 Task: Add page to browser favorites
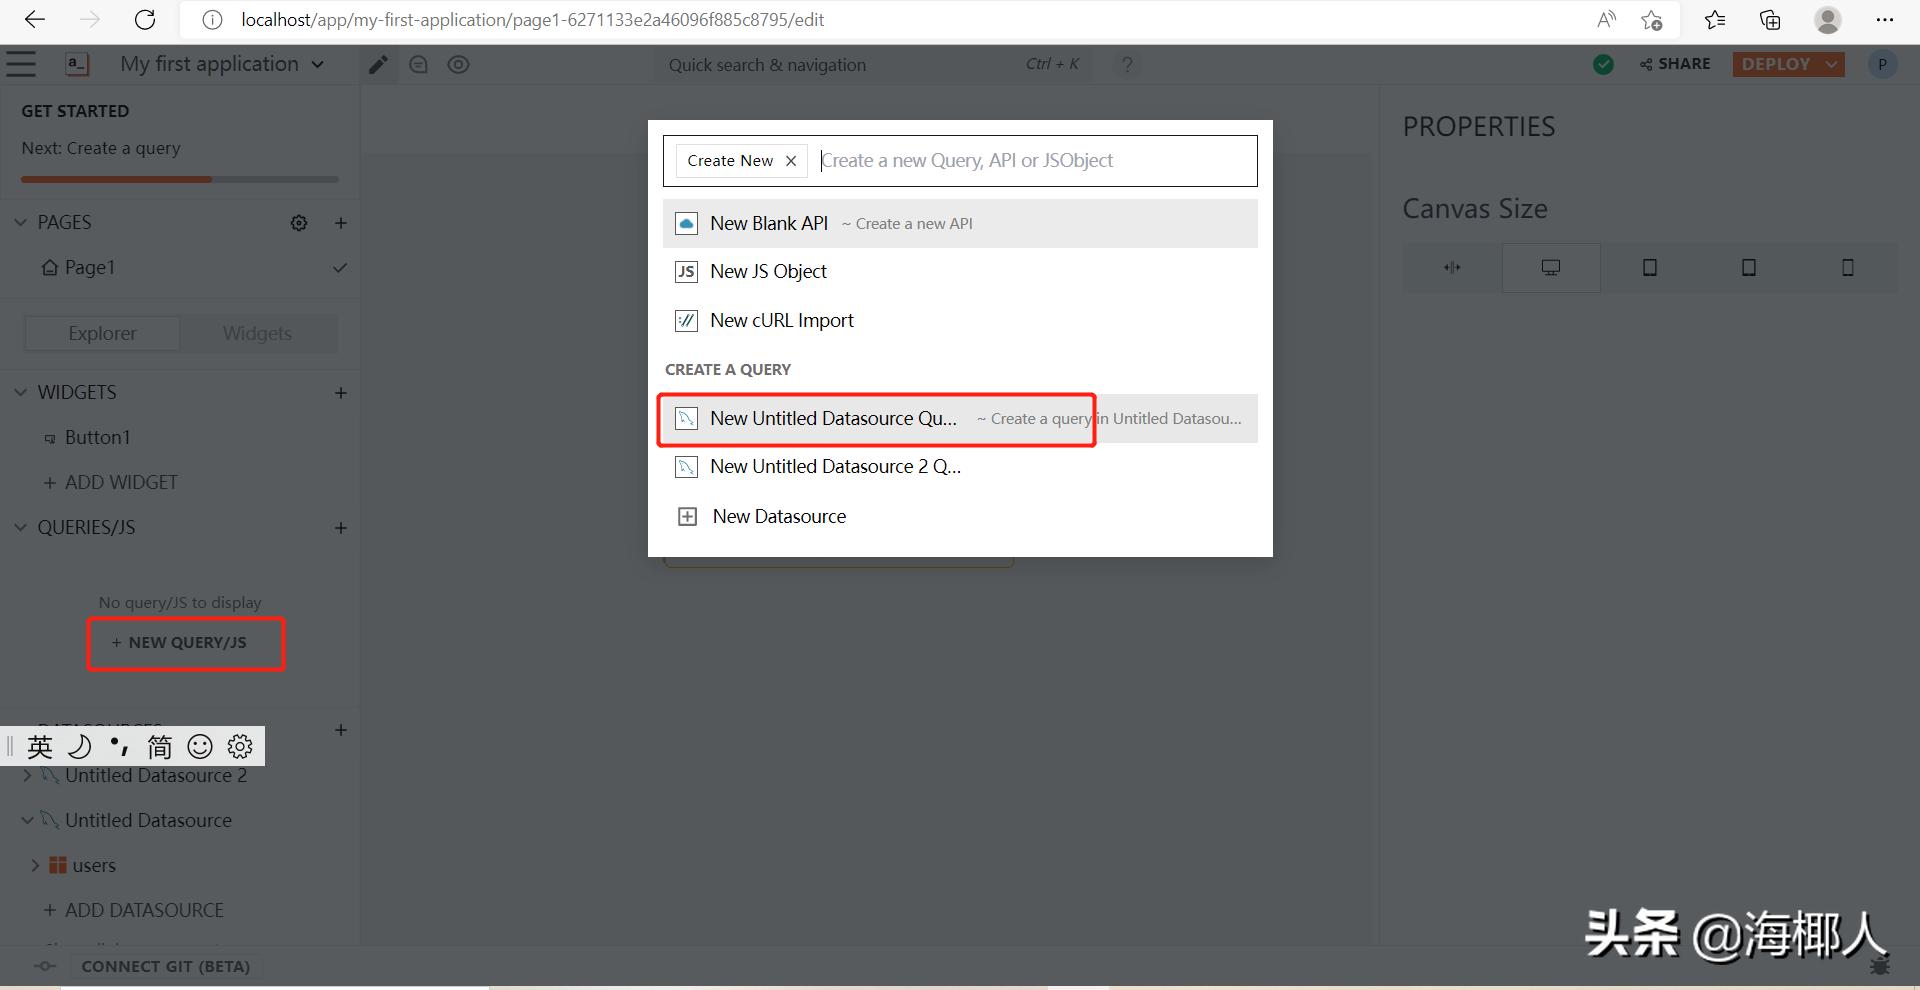1652,19
